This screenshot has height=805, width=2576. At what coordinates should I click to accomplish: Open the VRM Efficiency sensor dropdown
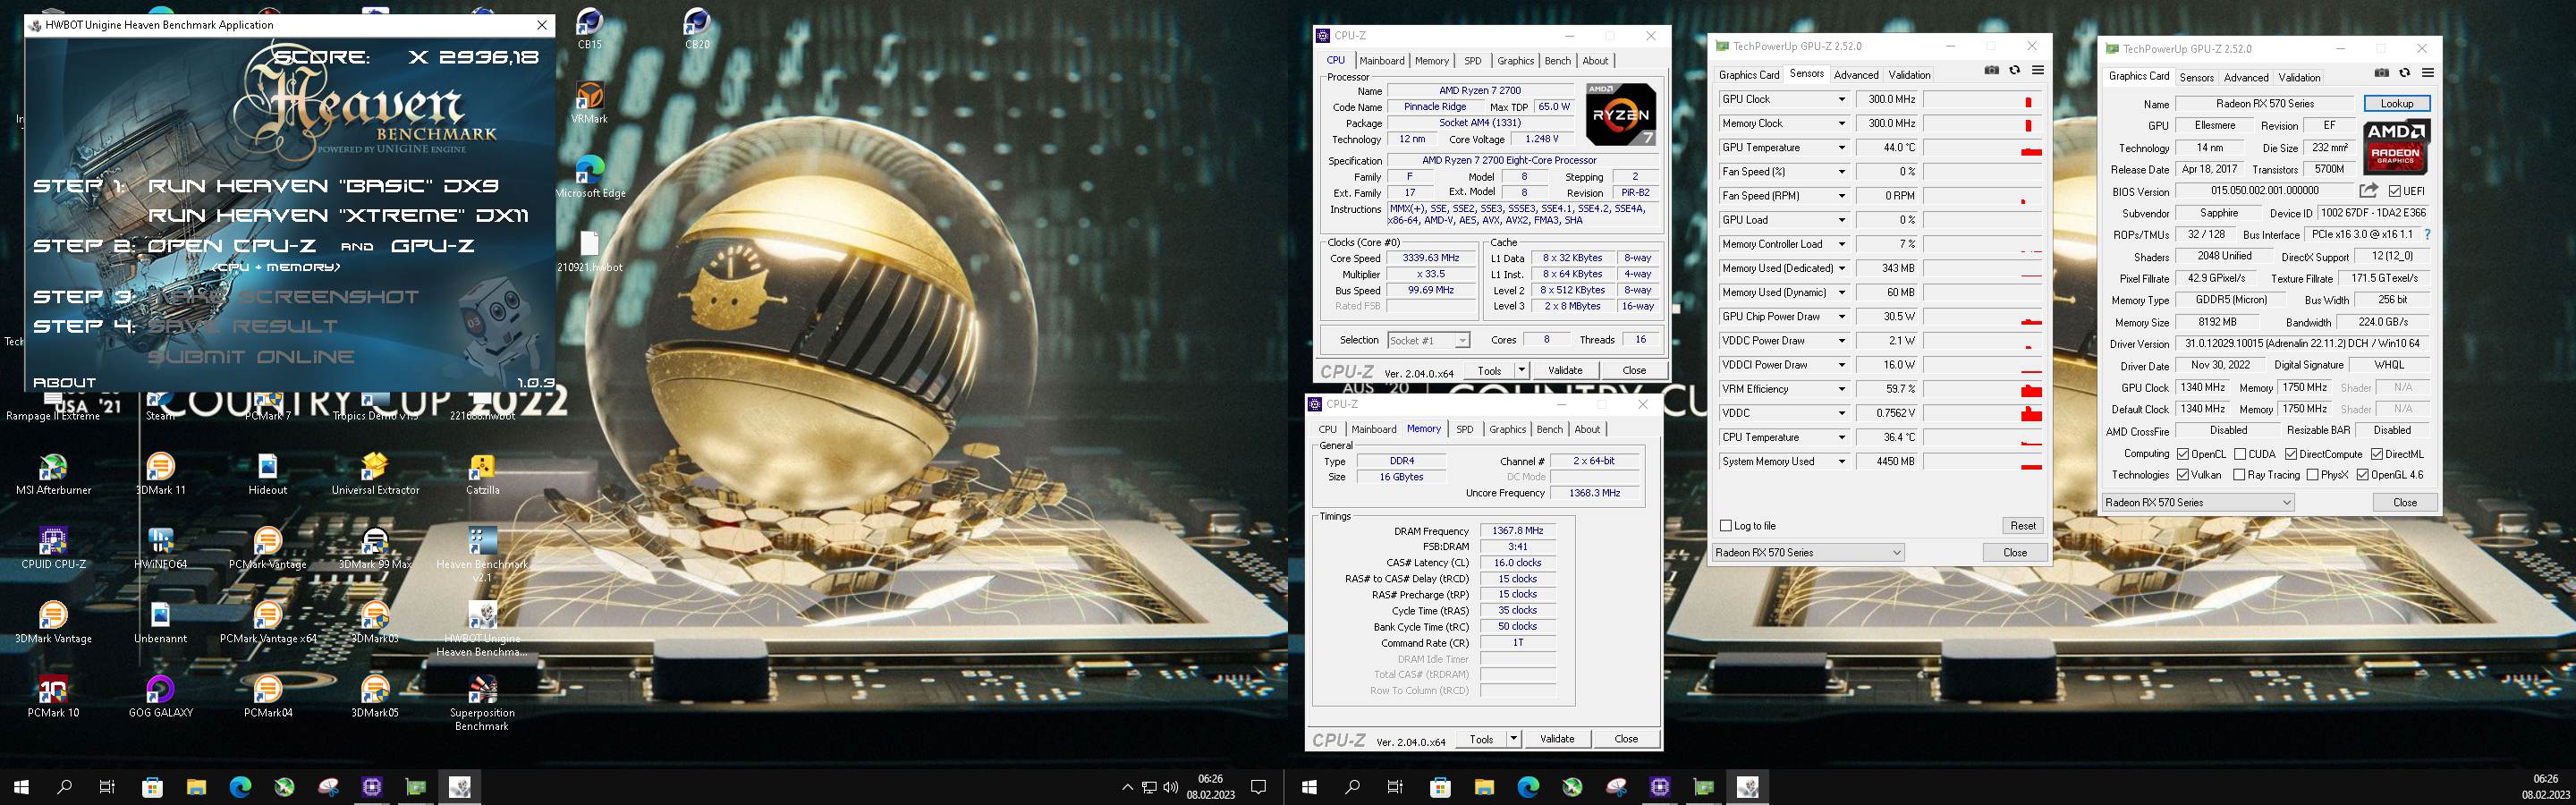(x=1841, y=389)
